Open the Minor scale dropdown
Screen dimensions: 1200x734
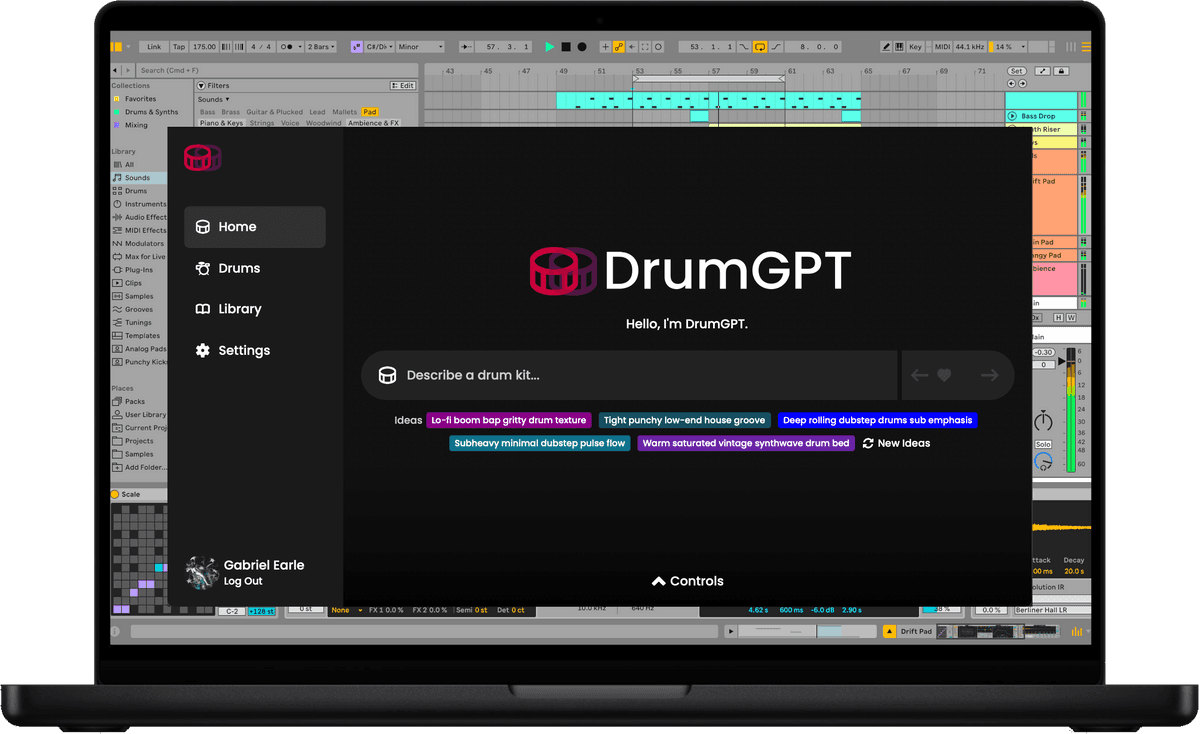pyautogui.click(x=420, y=47)
